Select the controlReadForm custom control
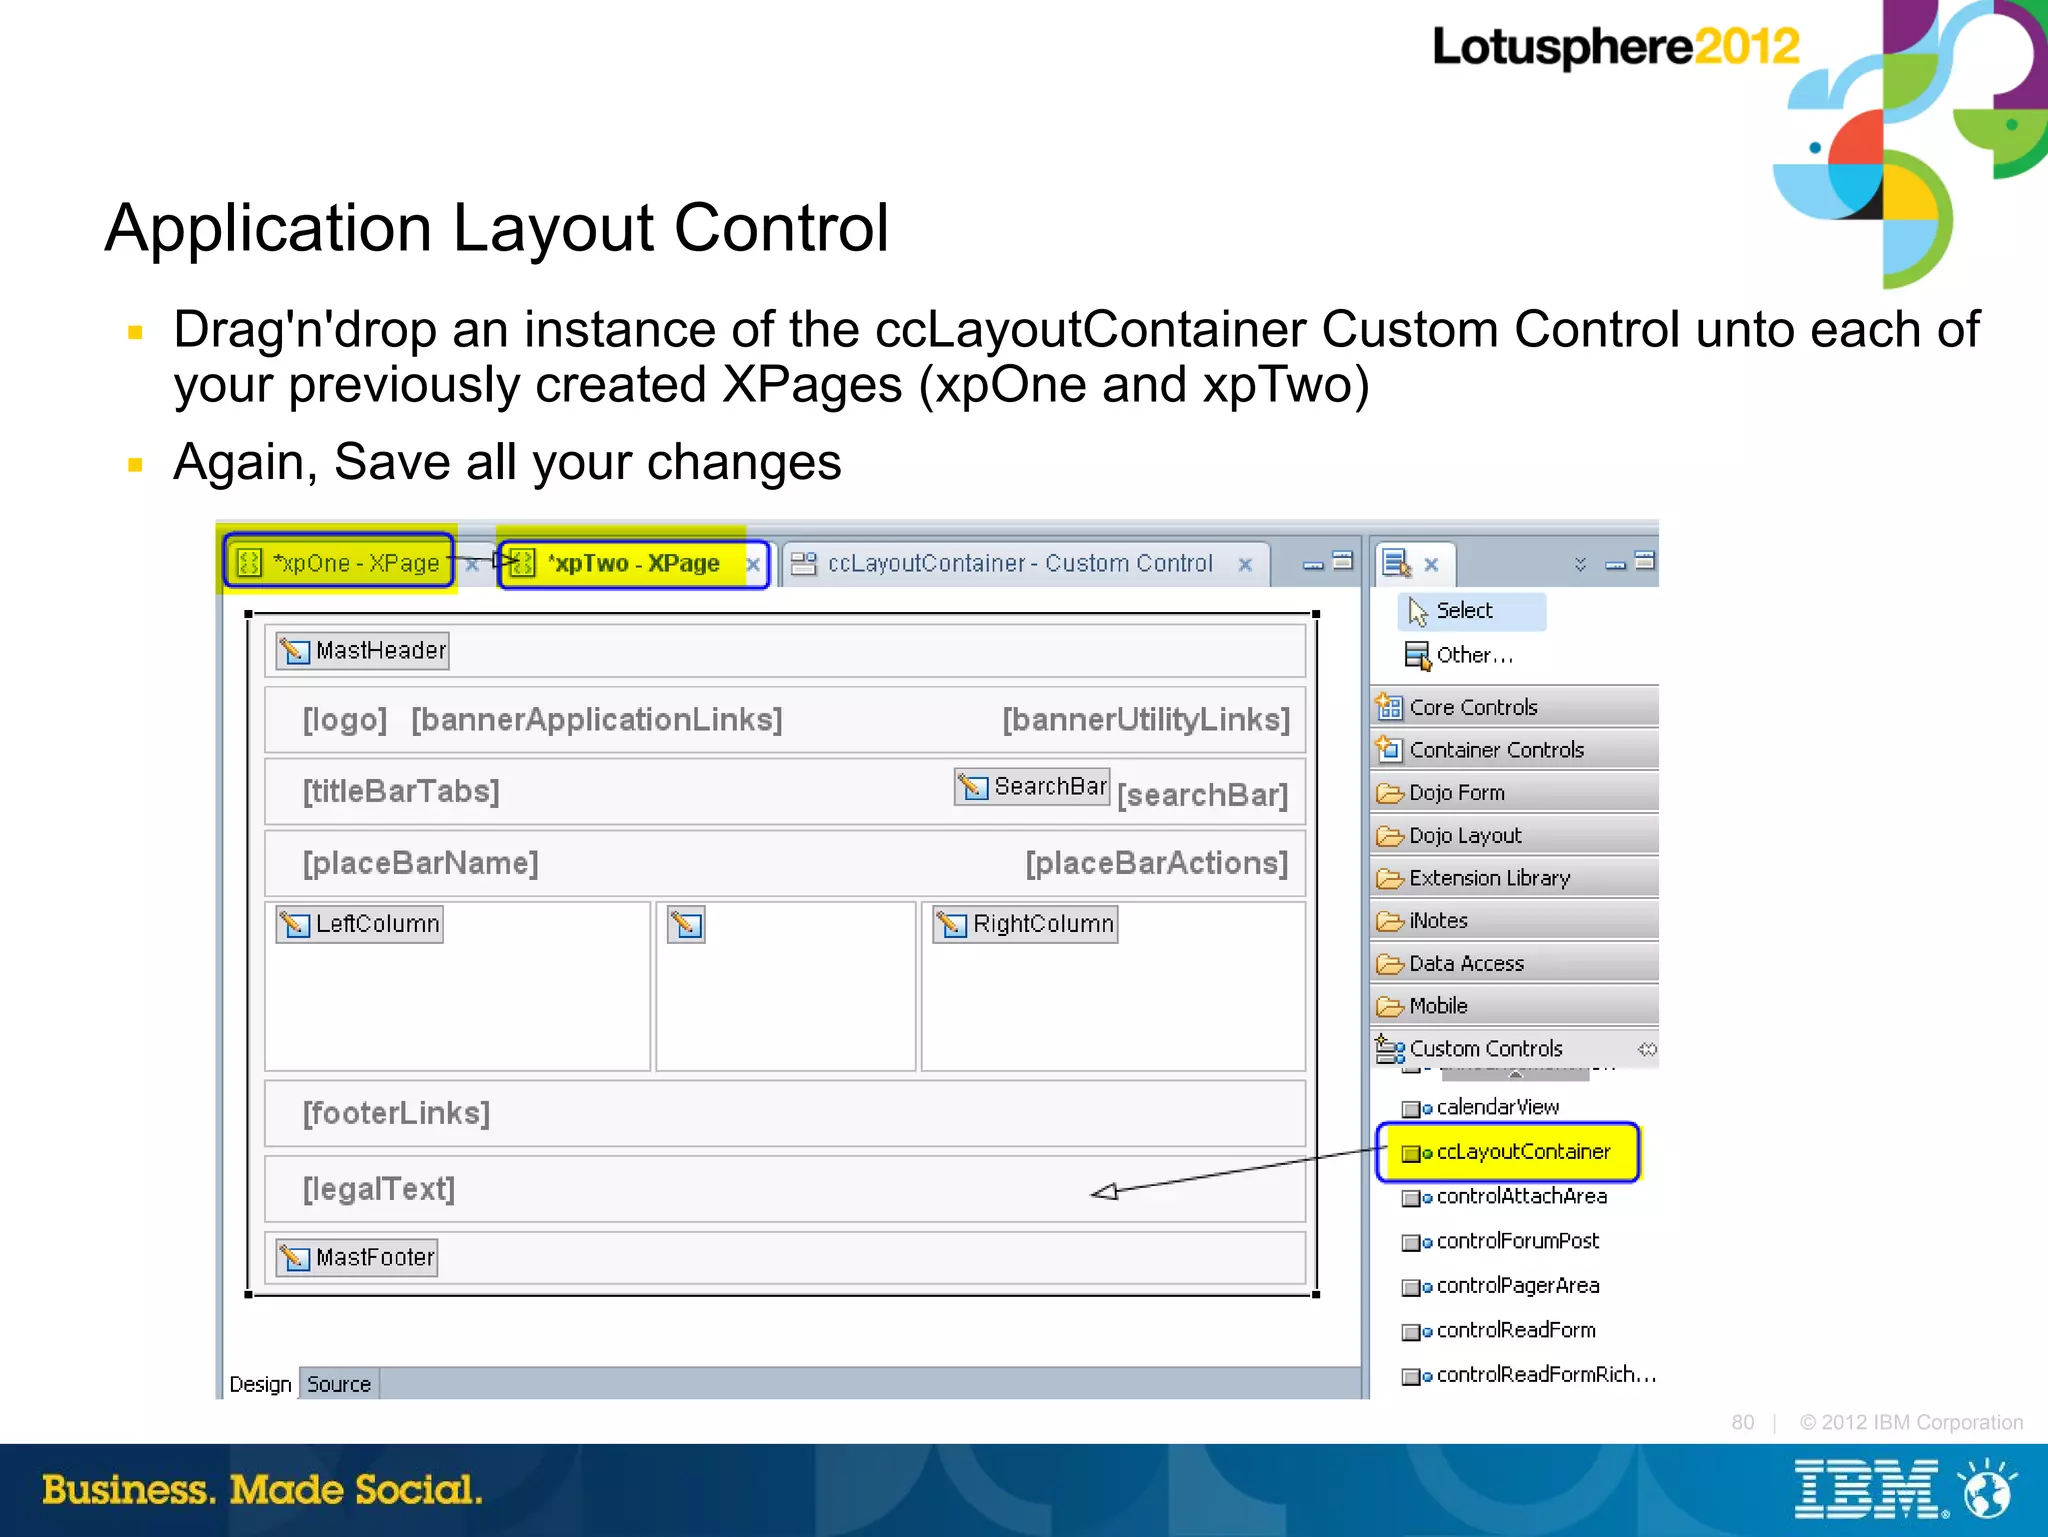 [1499, 1330]
